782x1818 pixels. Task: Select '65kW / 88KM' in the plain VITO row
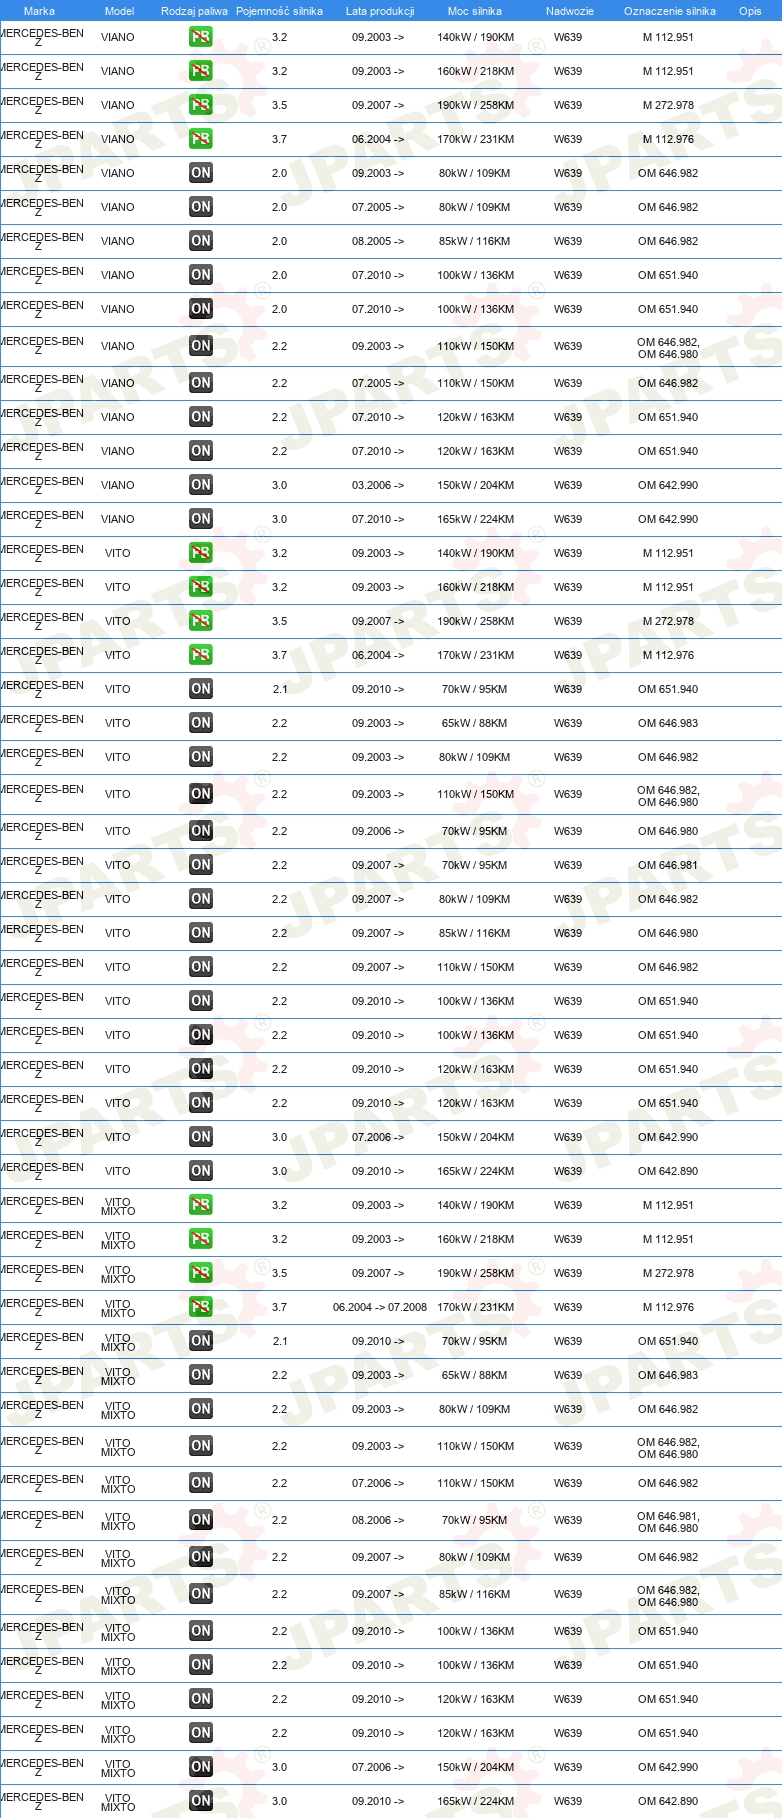pyautogui.click(x=474, y=723)
